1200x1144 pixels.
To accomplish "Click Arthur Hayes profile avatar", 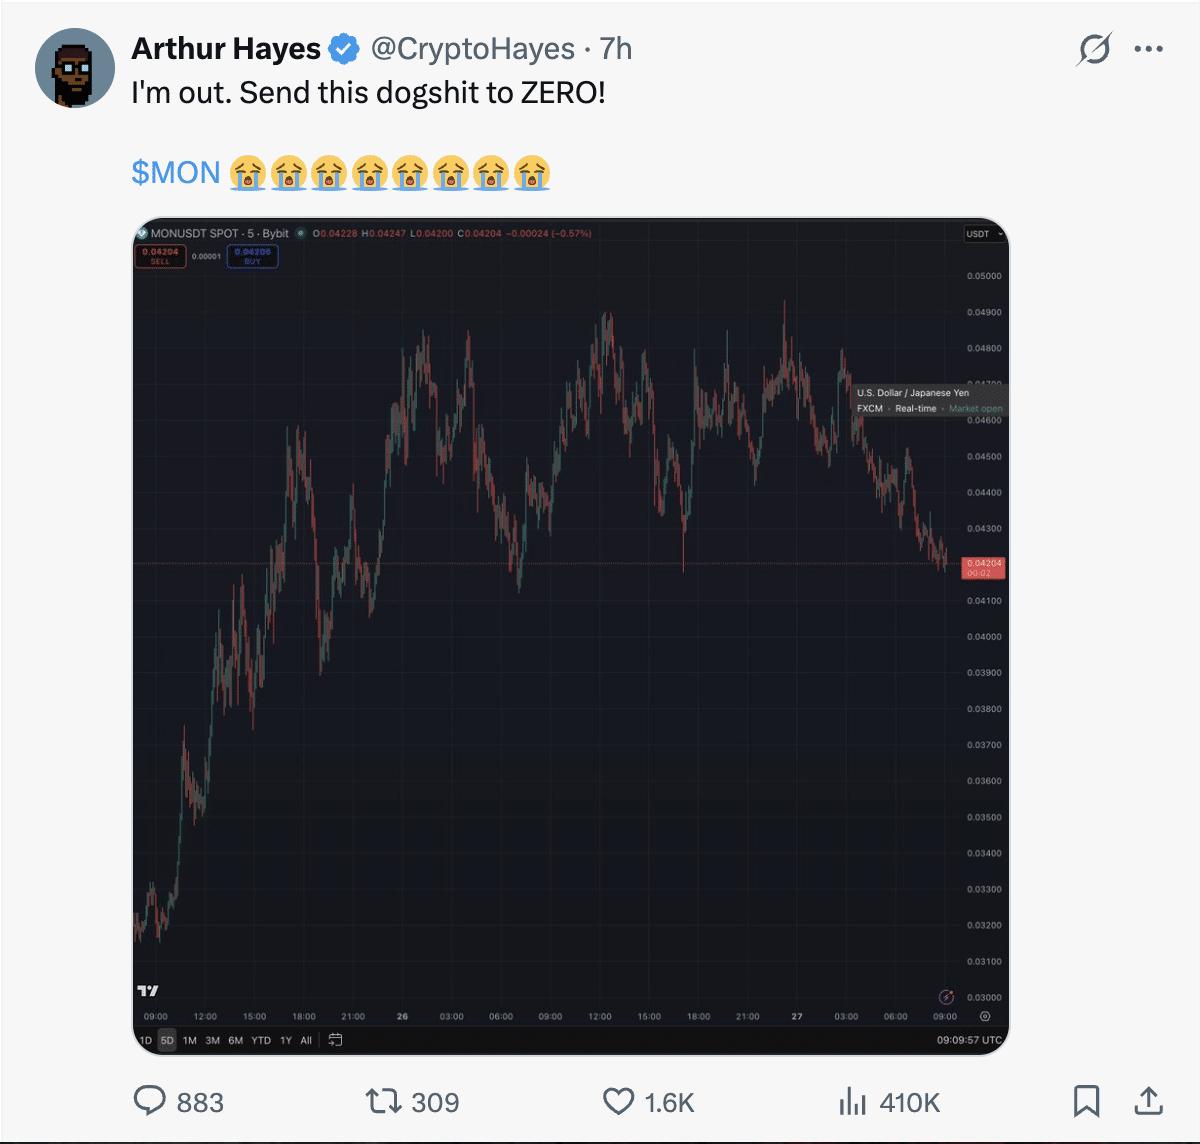I will tap(75, 68).
